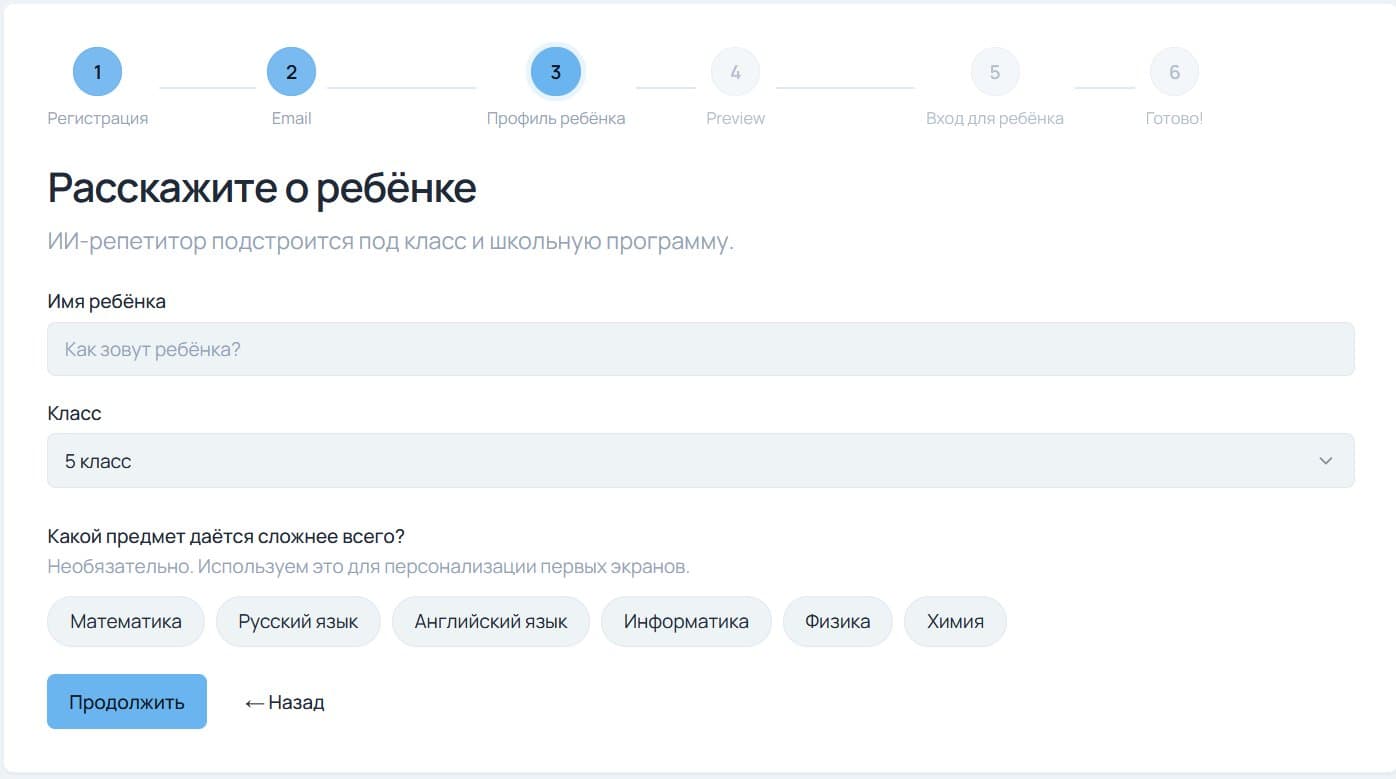Click the step 2 'Email' circle

[291, 71]
